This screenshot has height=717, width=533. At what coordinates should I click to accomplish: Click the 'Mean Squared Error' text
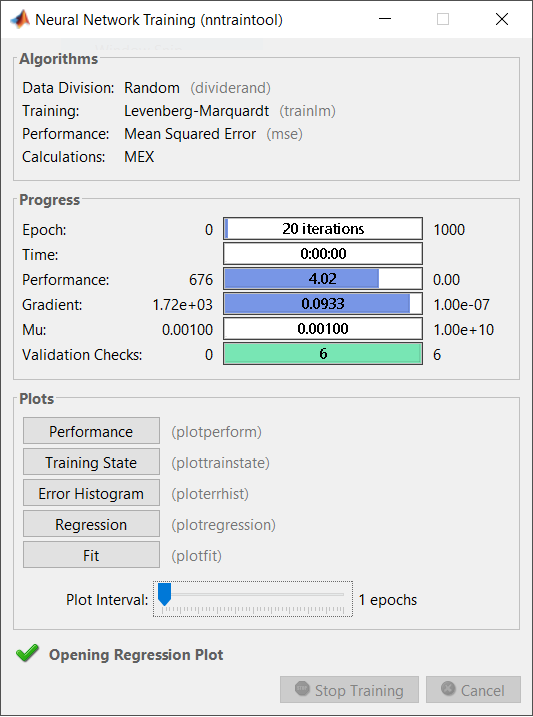click(x=190, y=134)
